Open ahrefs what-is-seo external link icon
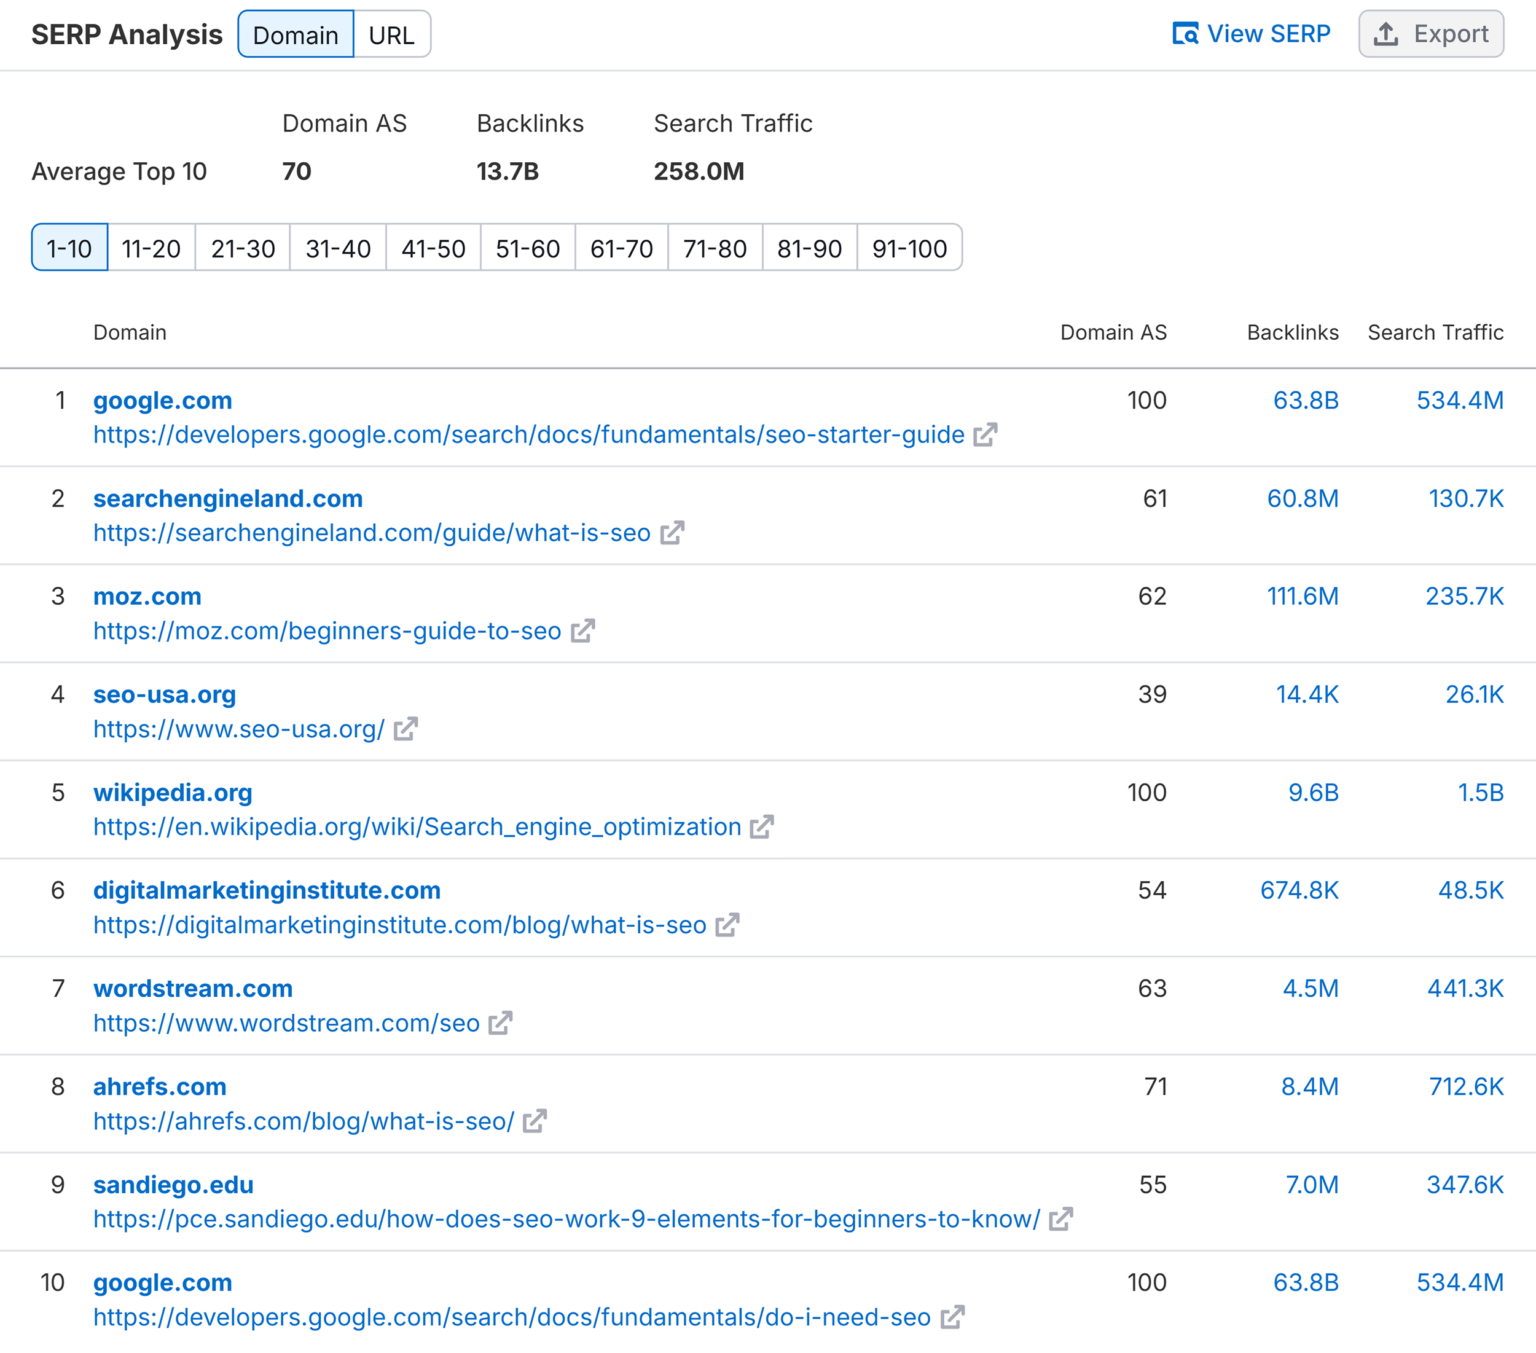The width and height of the screenshot is (1536, 1353). click(535, 1120)
